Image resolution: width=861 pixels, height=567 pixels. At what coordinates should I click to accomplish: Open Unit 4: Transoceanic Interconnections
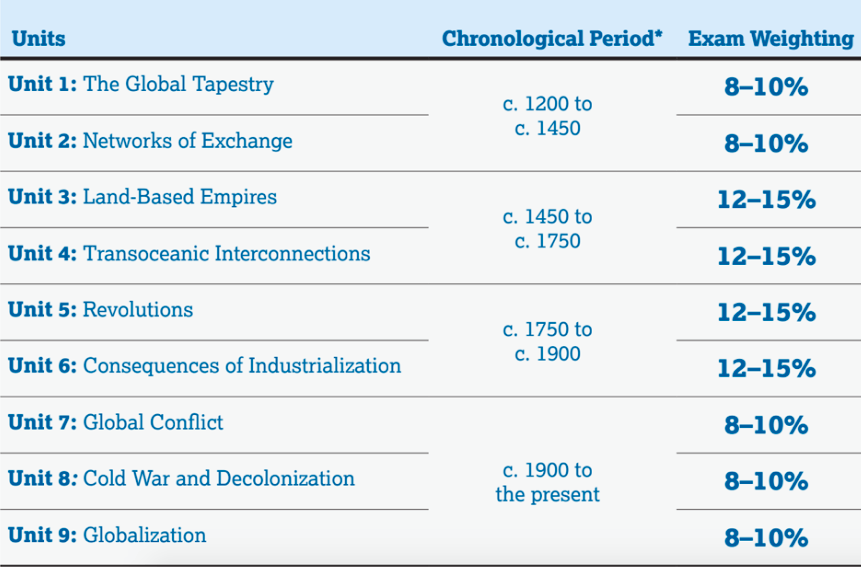click(189, 254)
